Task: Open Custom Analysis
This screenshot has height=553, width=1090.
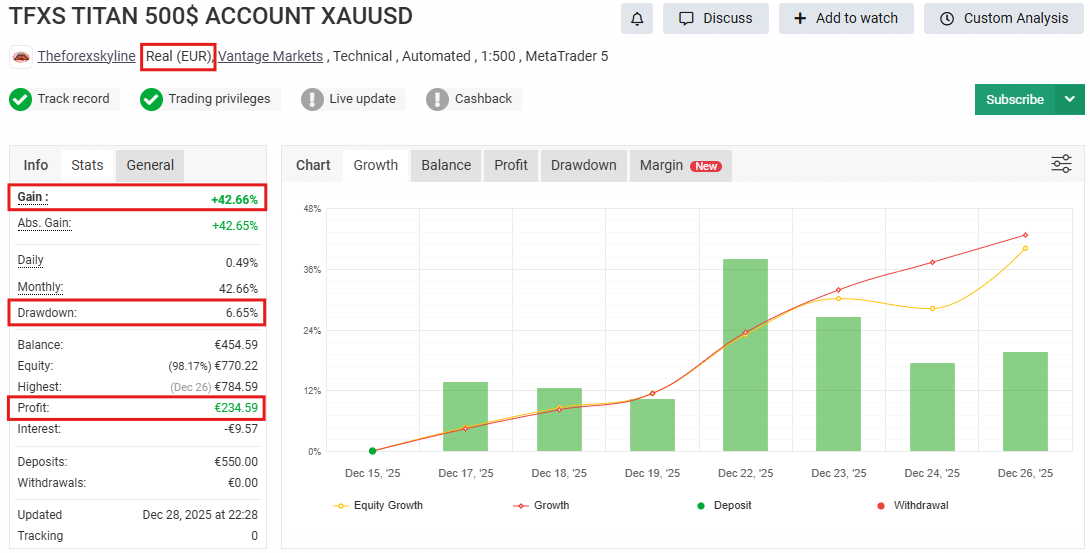Action: coord(1004,18)
